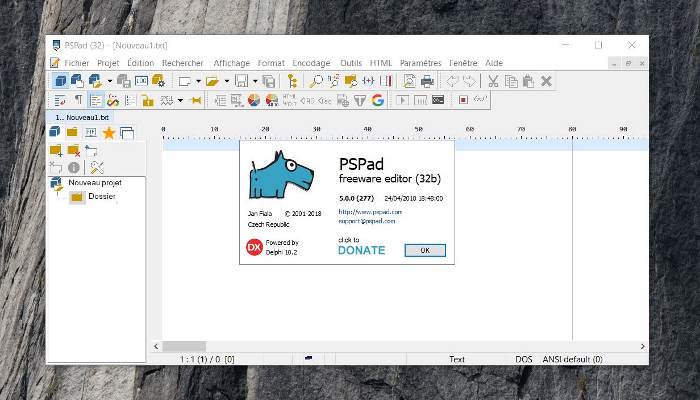Open the Fichier menu
The image size is (700, 400).
click(77, 63)
